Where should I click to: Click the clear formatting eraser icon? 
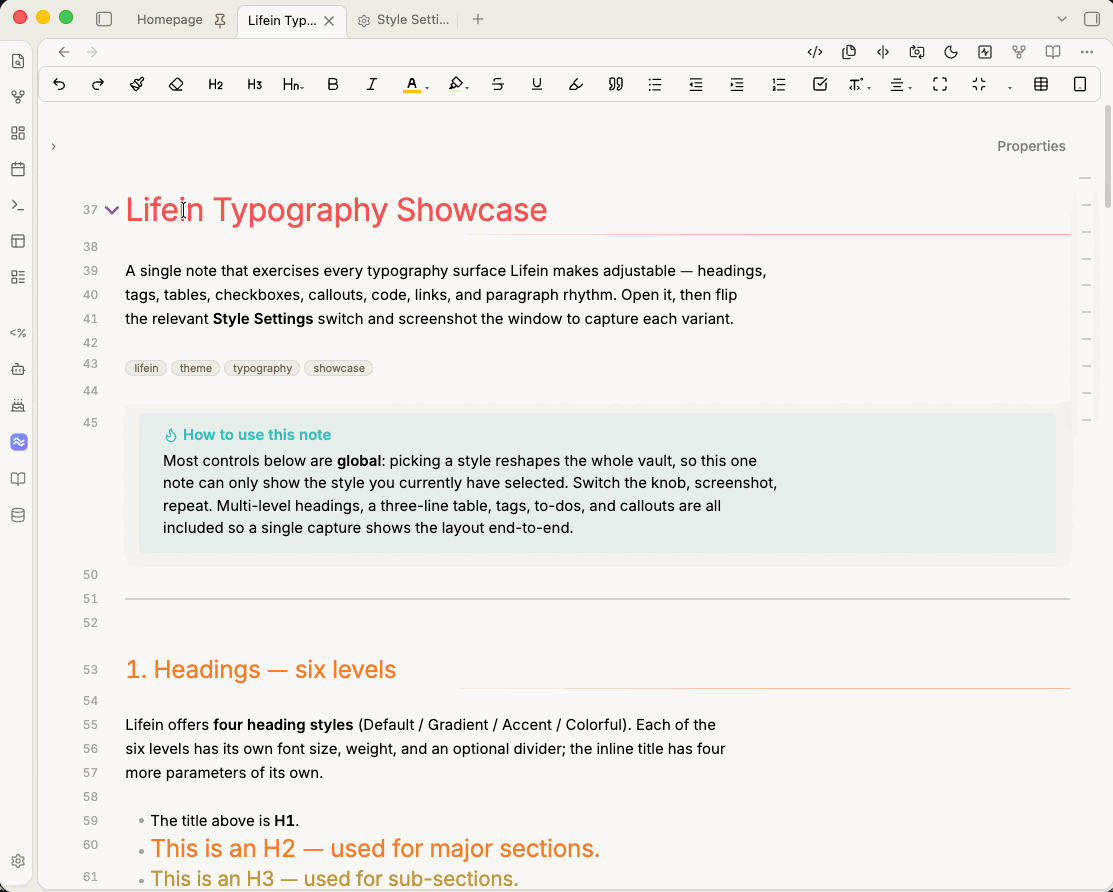click(x=176, y=84)
